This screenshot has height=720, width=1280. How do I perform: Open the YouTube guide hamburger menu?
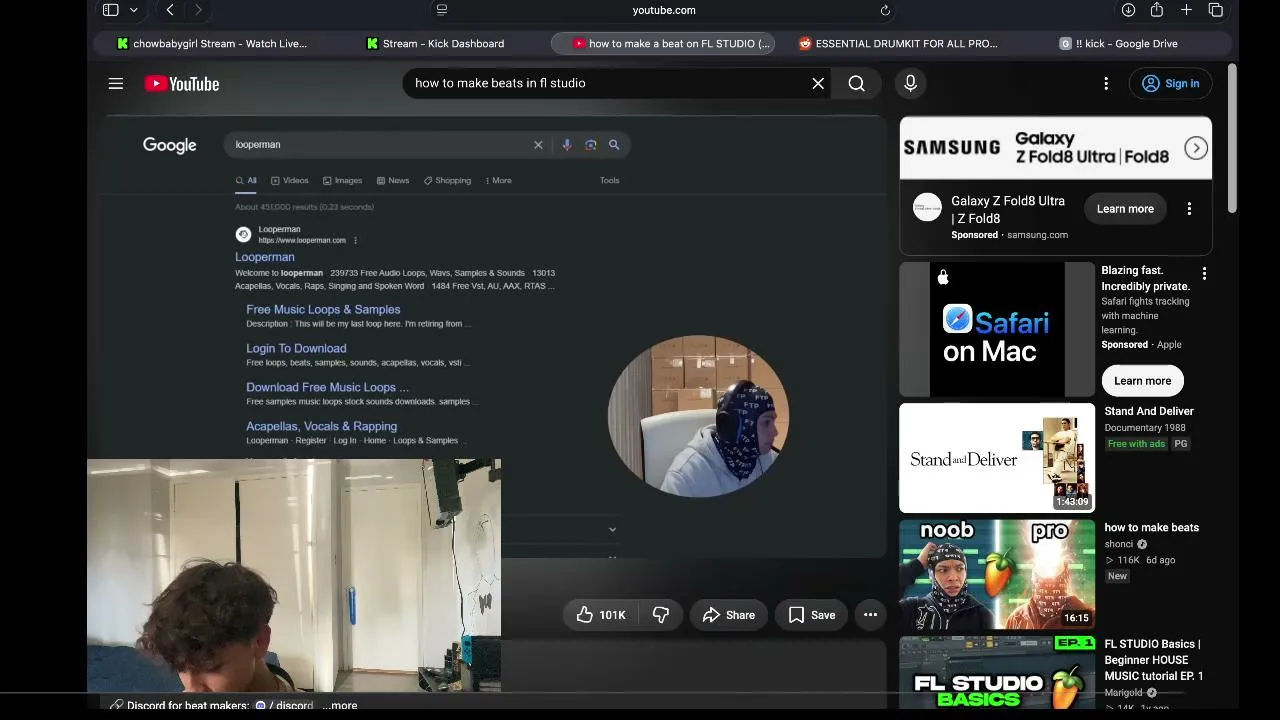pos(116,84)
